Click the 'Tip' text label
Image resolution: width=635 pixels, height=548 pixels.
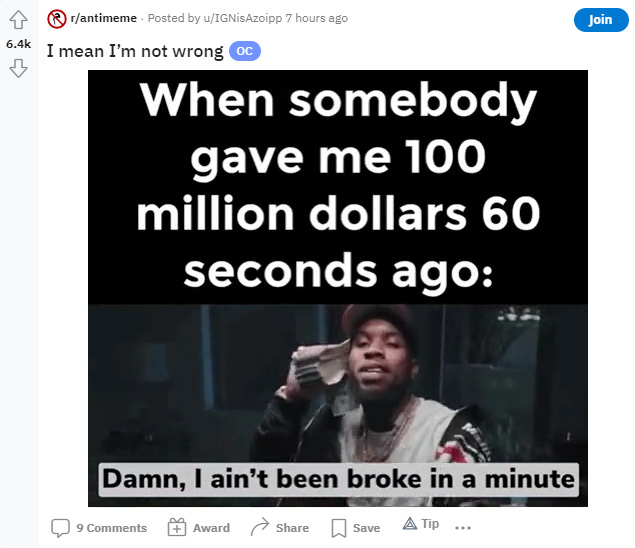tap(430, 524)
